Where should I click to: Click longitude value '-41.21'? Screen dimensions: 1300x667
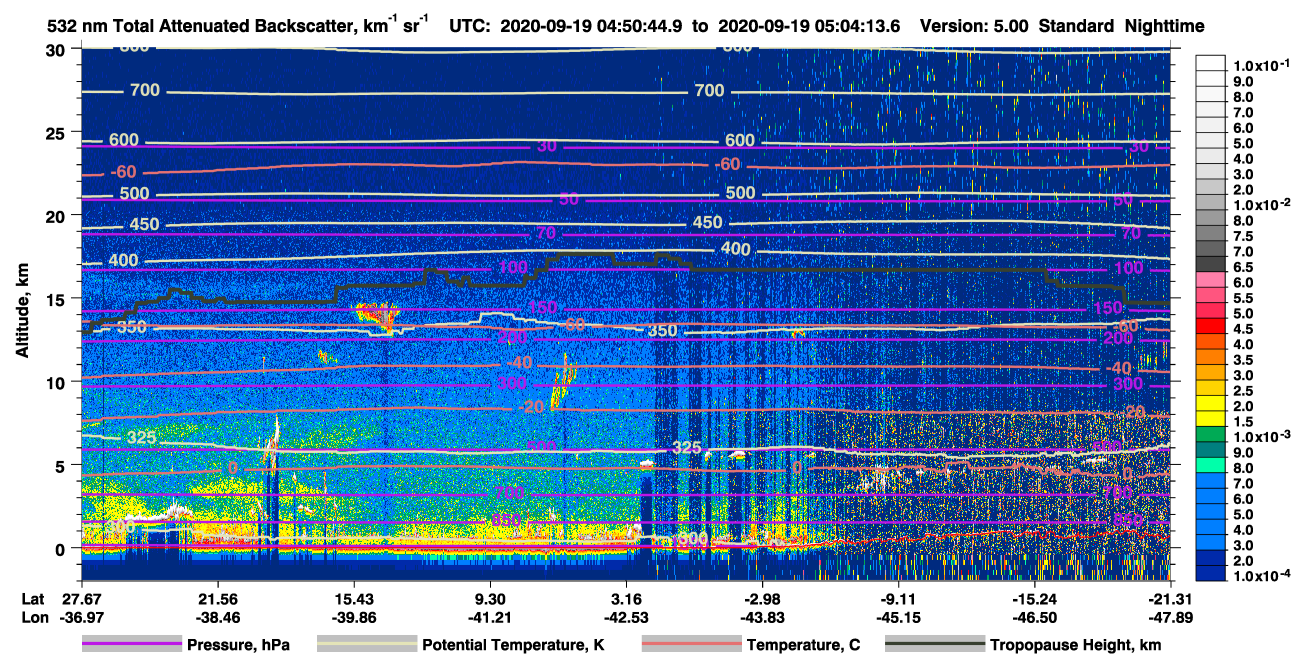[x=490, y=616]
